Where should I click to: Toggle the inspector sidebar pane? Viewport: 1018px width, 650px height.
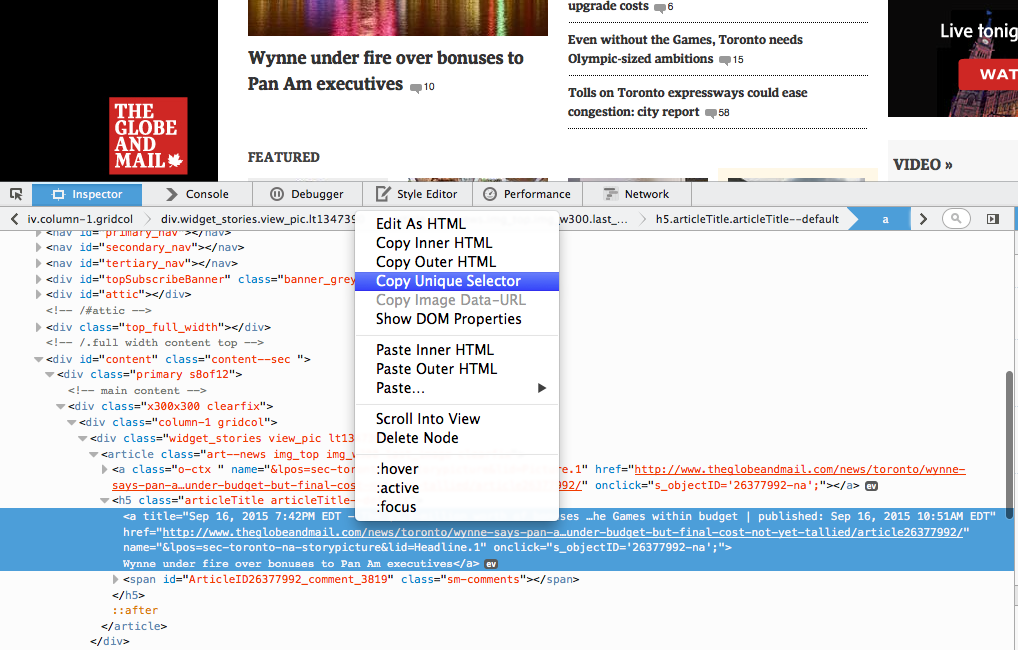(993, 219)
